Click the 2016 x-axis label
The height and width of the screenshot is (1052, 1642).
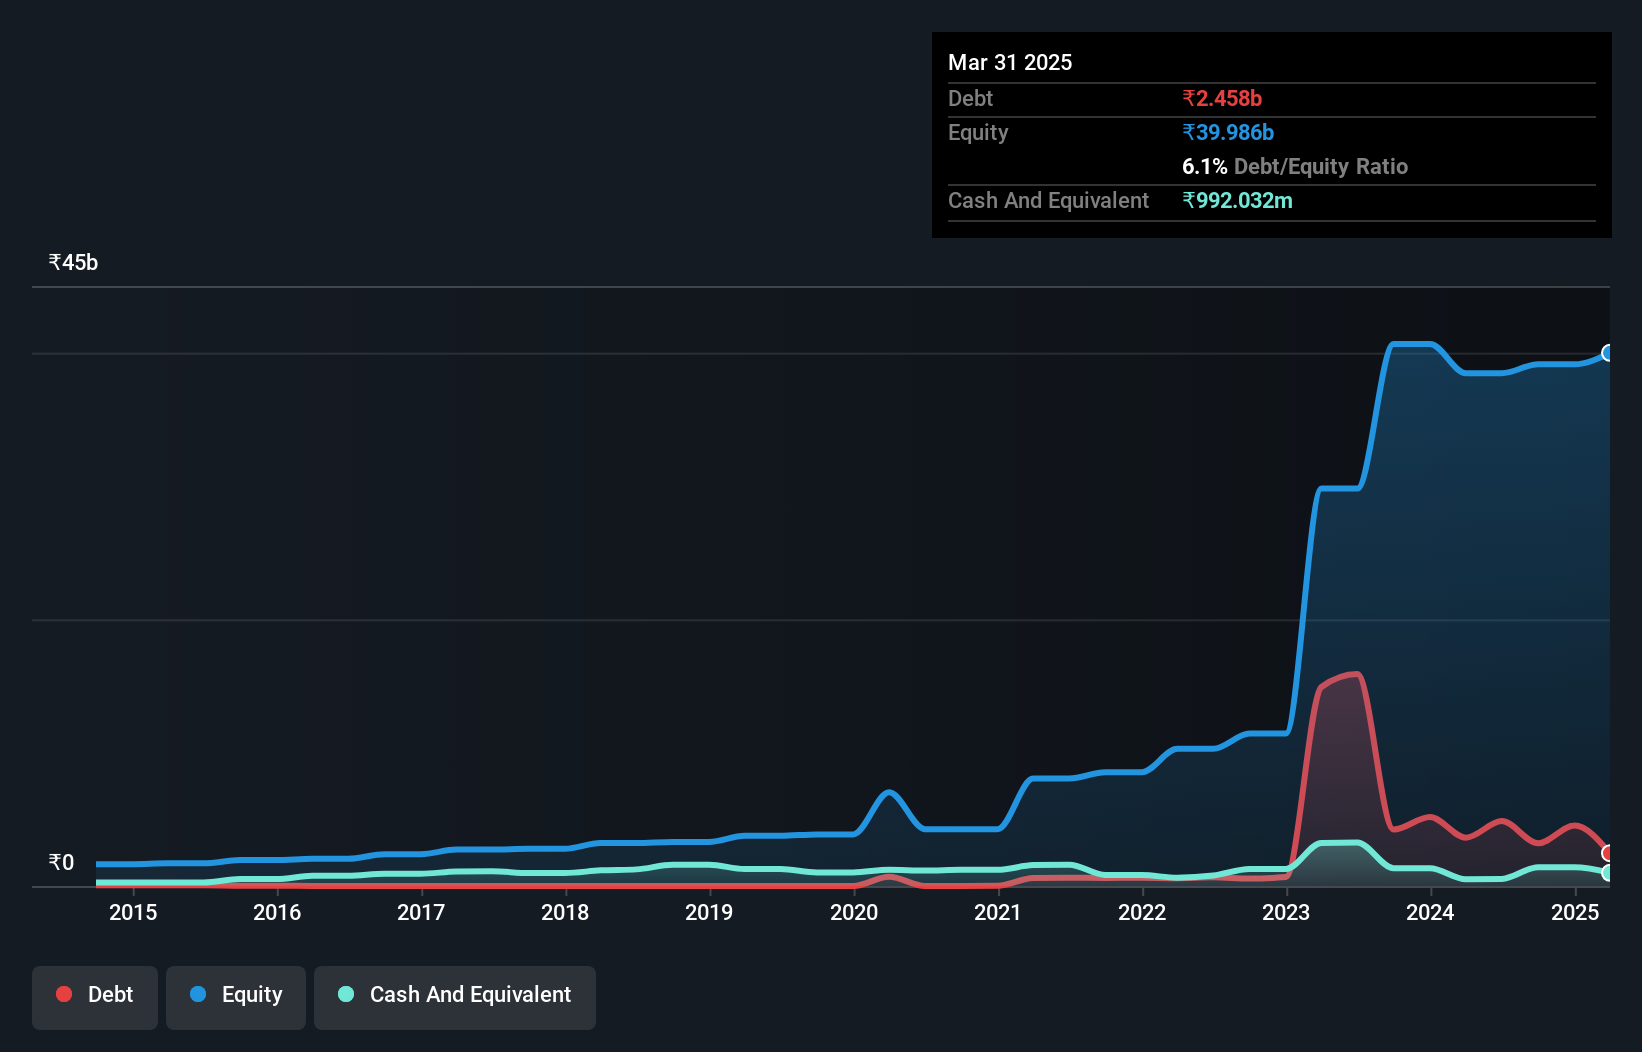(x=277, y=912)
